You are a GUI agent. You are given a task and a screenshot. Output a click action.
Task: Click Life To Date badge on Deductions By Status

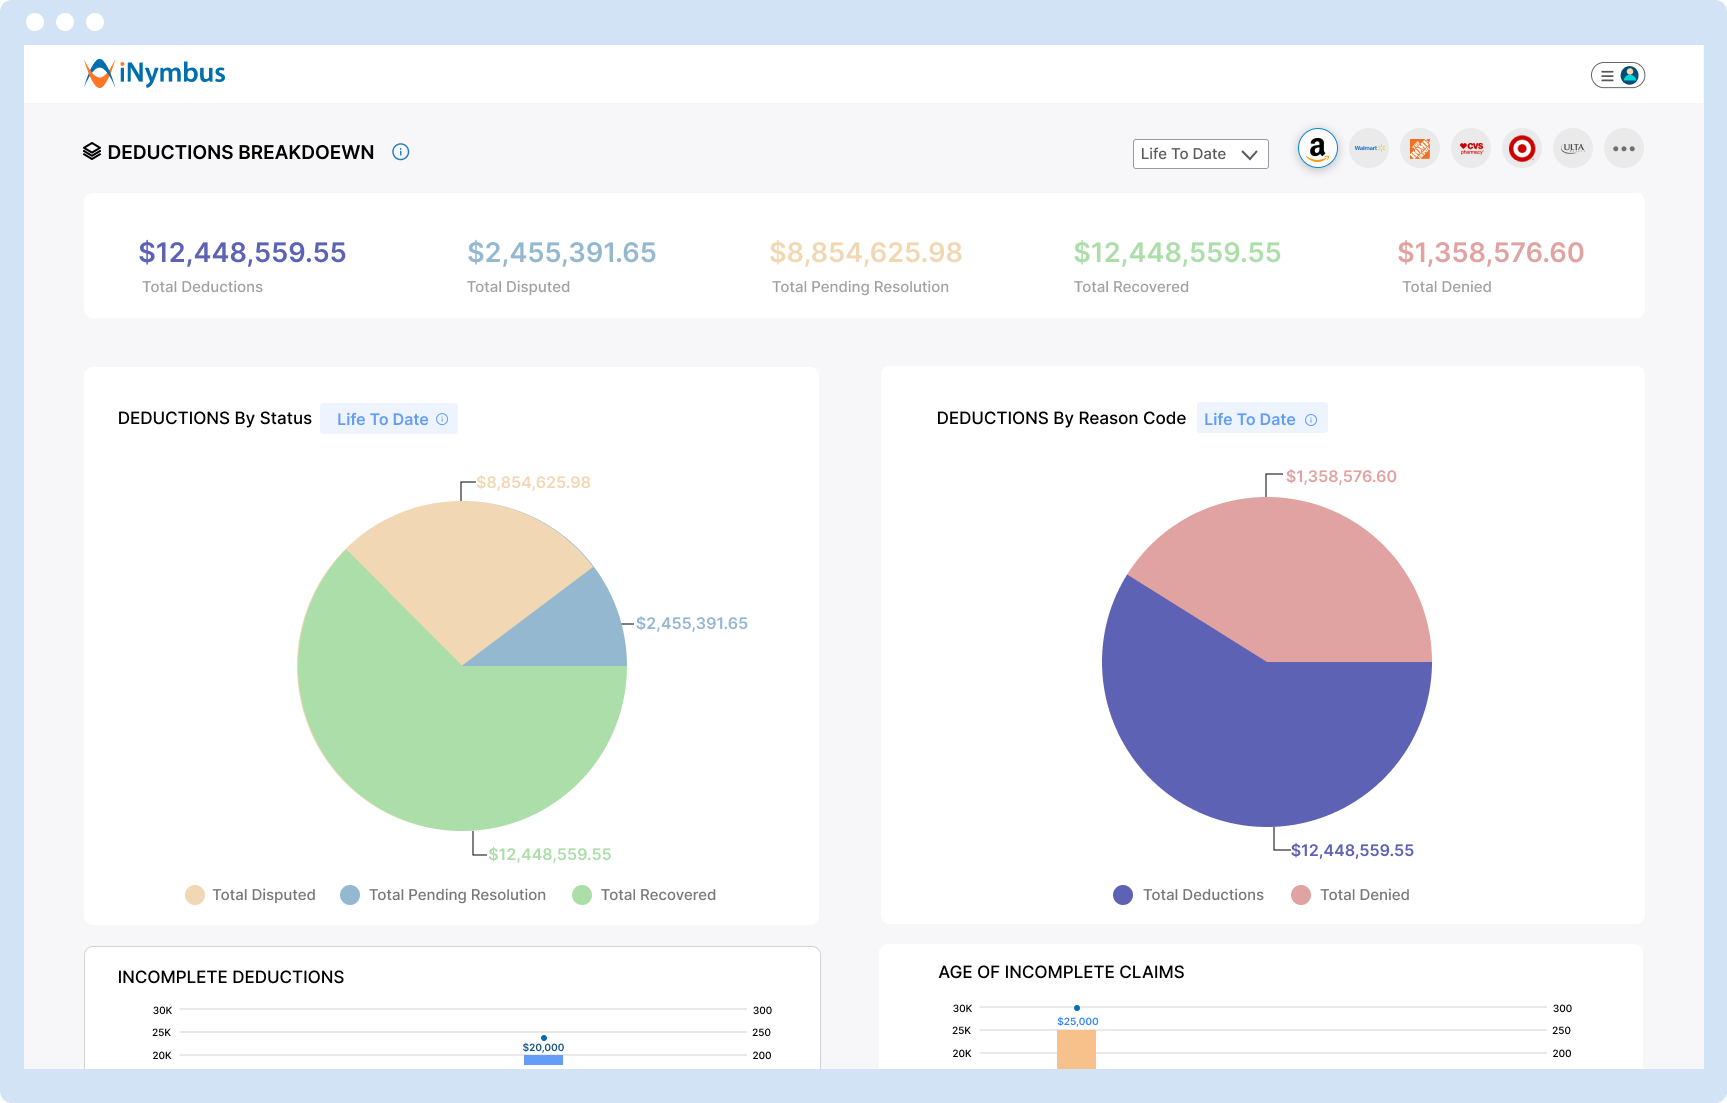[x=388, y=418]
